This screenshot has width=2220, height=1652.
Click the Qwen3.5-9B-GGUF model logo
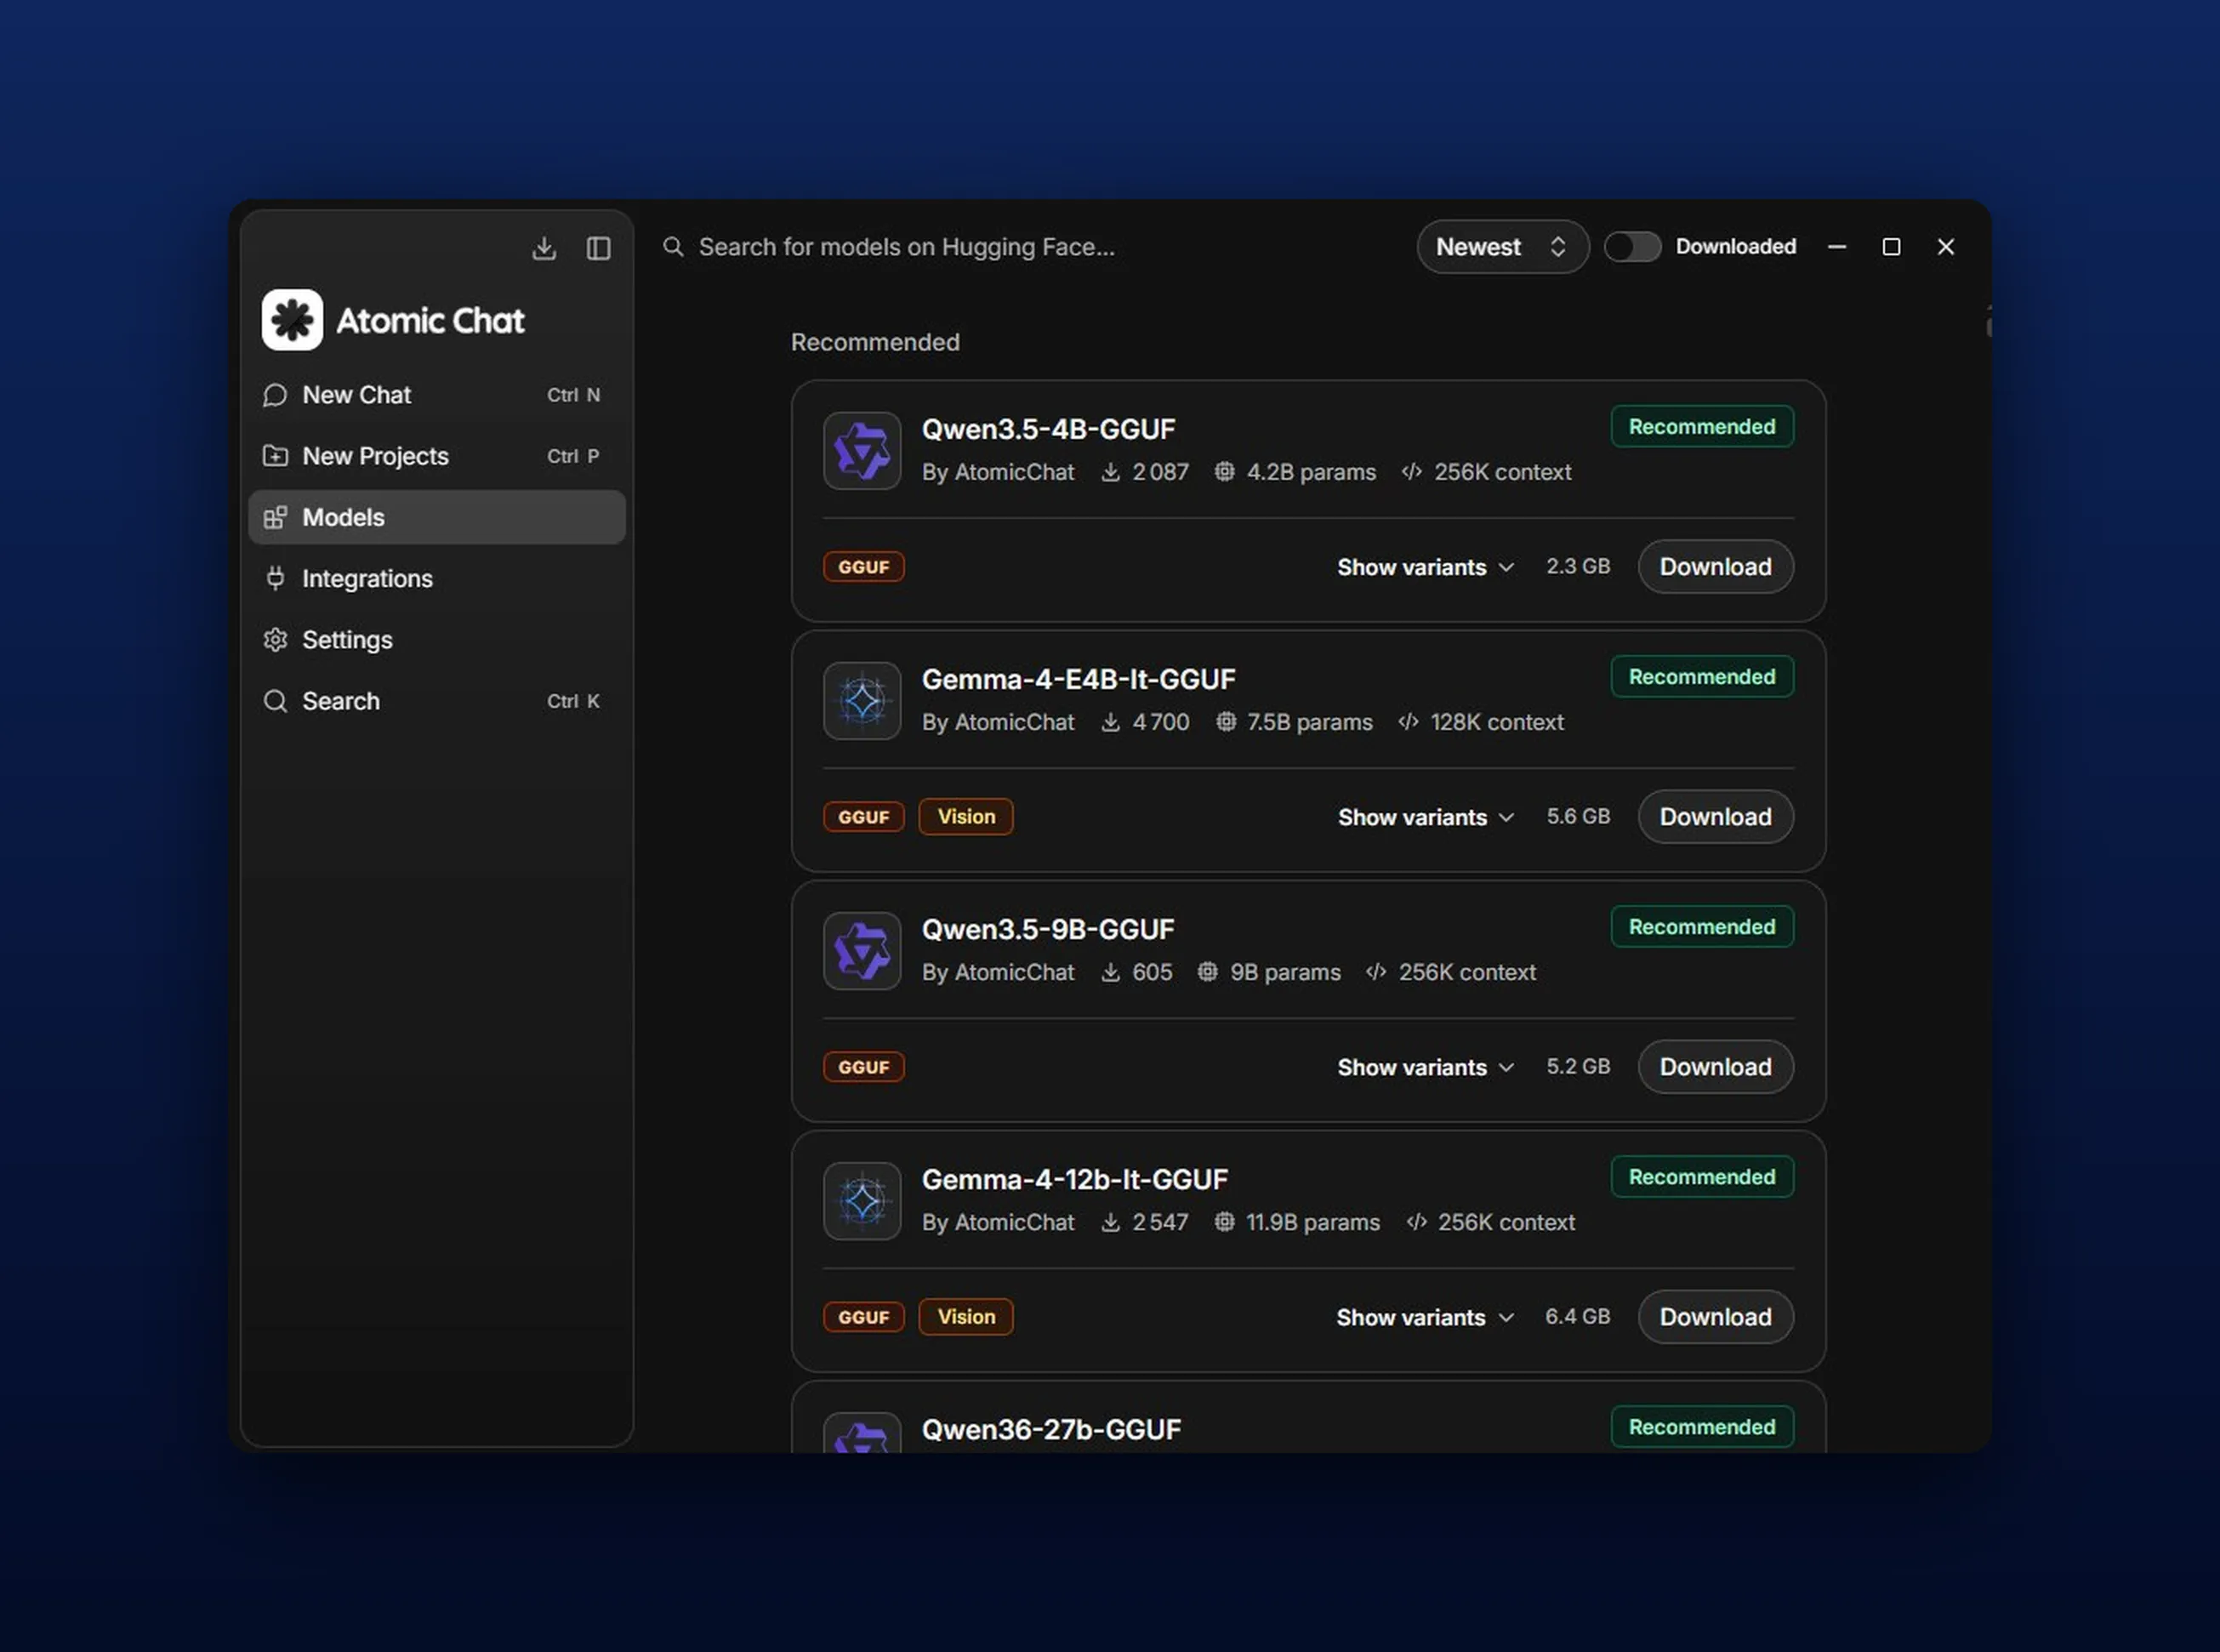(862, 951)
